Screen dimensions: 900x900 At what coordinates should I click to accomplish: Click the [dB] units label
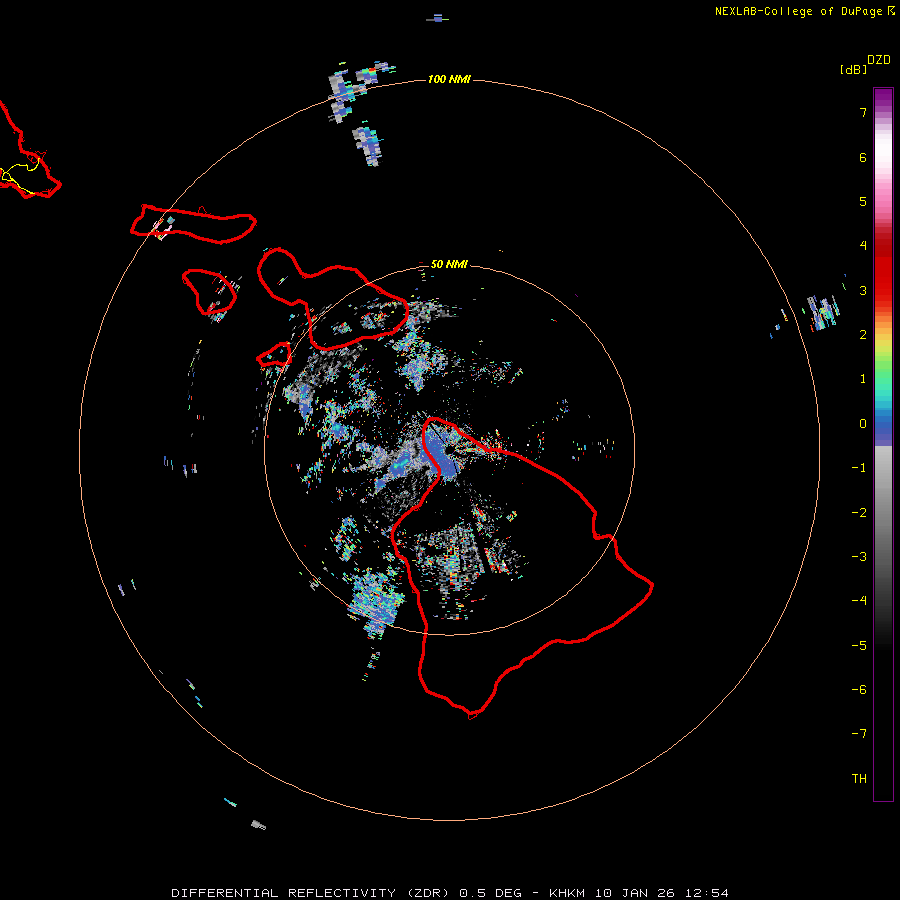[854, 70]
